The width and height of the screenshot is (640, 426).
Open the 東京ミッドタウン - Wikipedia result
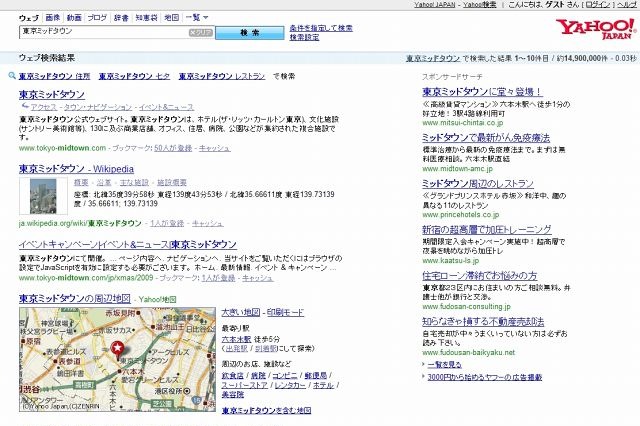[76, 169]
